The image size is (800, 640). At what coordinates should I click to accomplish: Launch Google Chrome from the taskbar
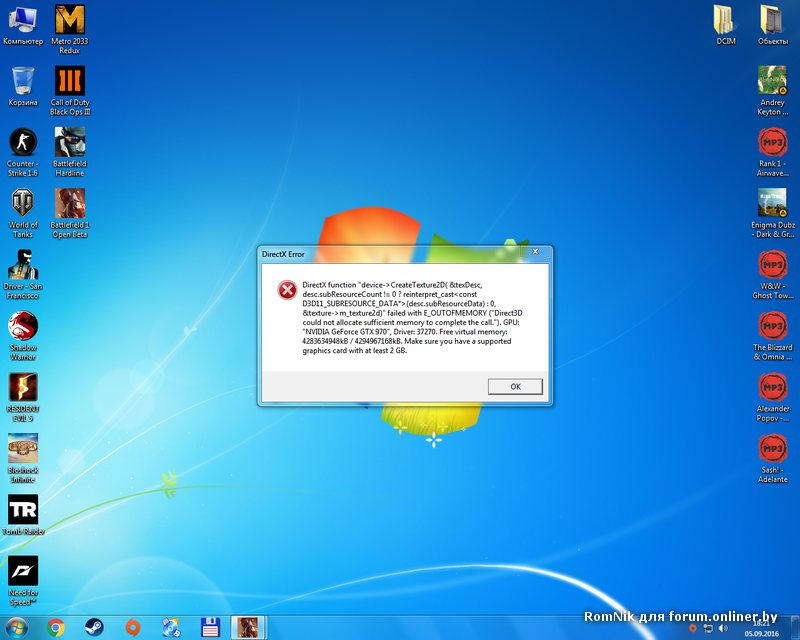(56, 627)
